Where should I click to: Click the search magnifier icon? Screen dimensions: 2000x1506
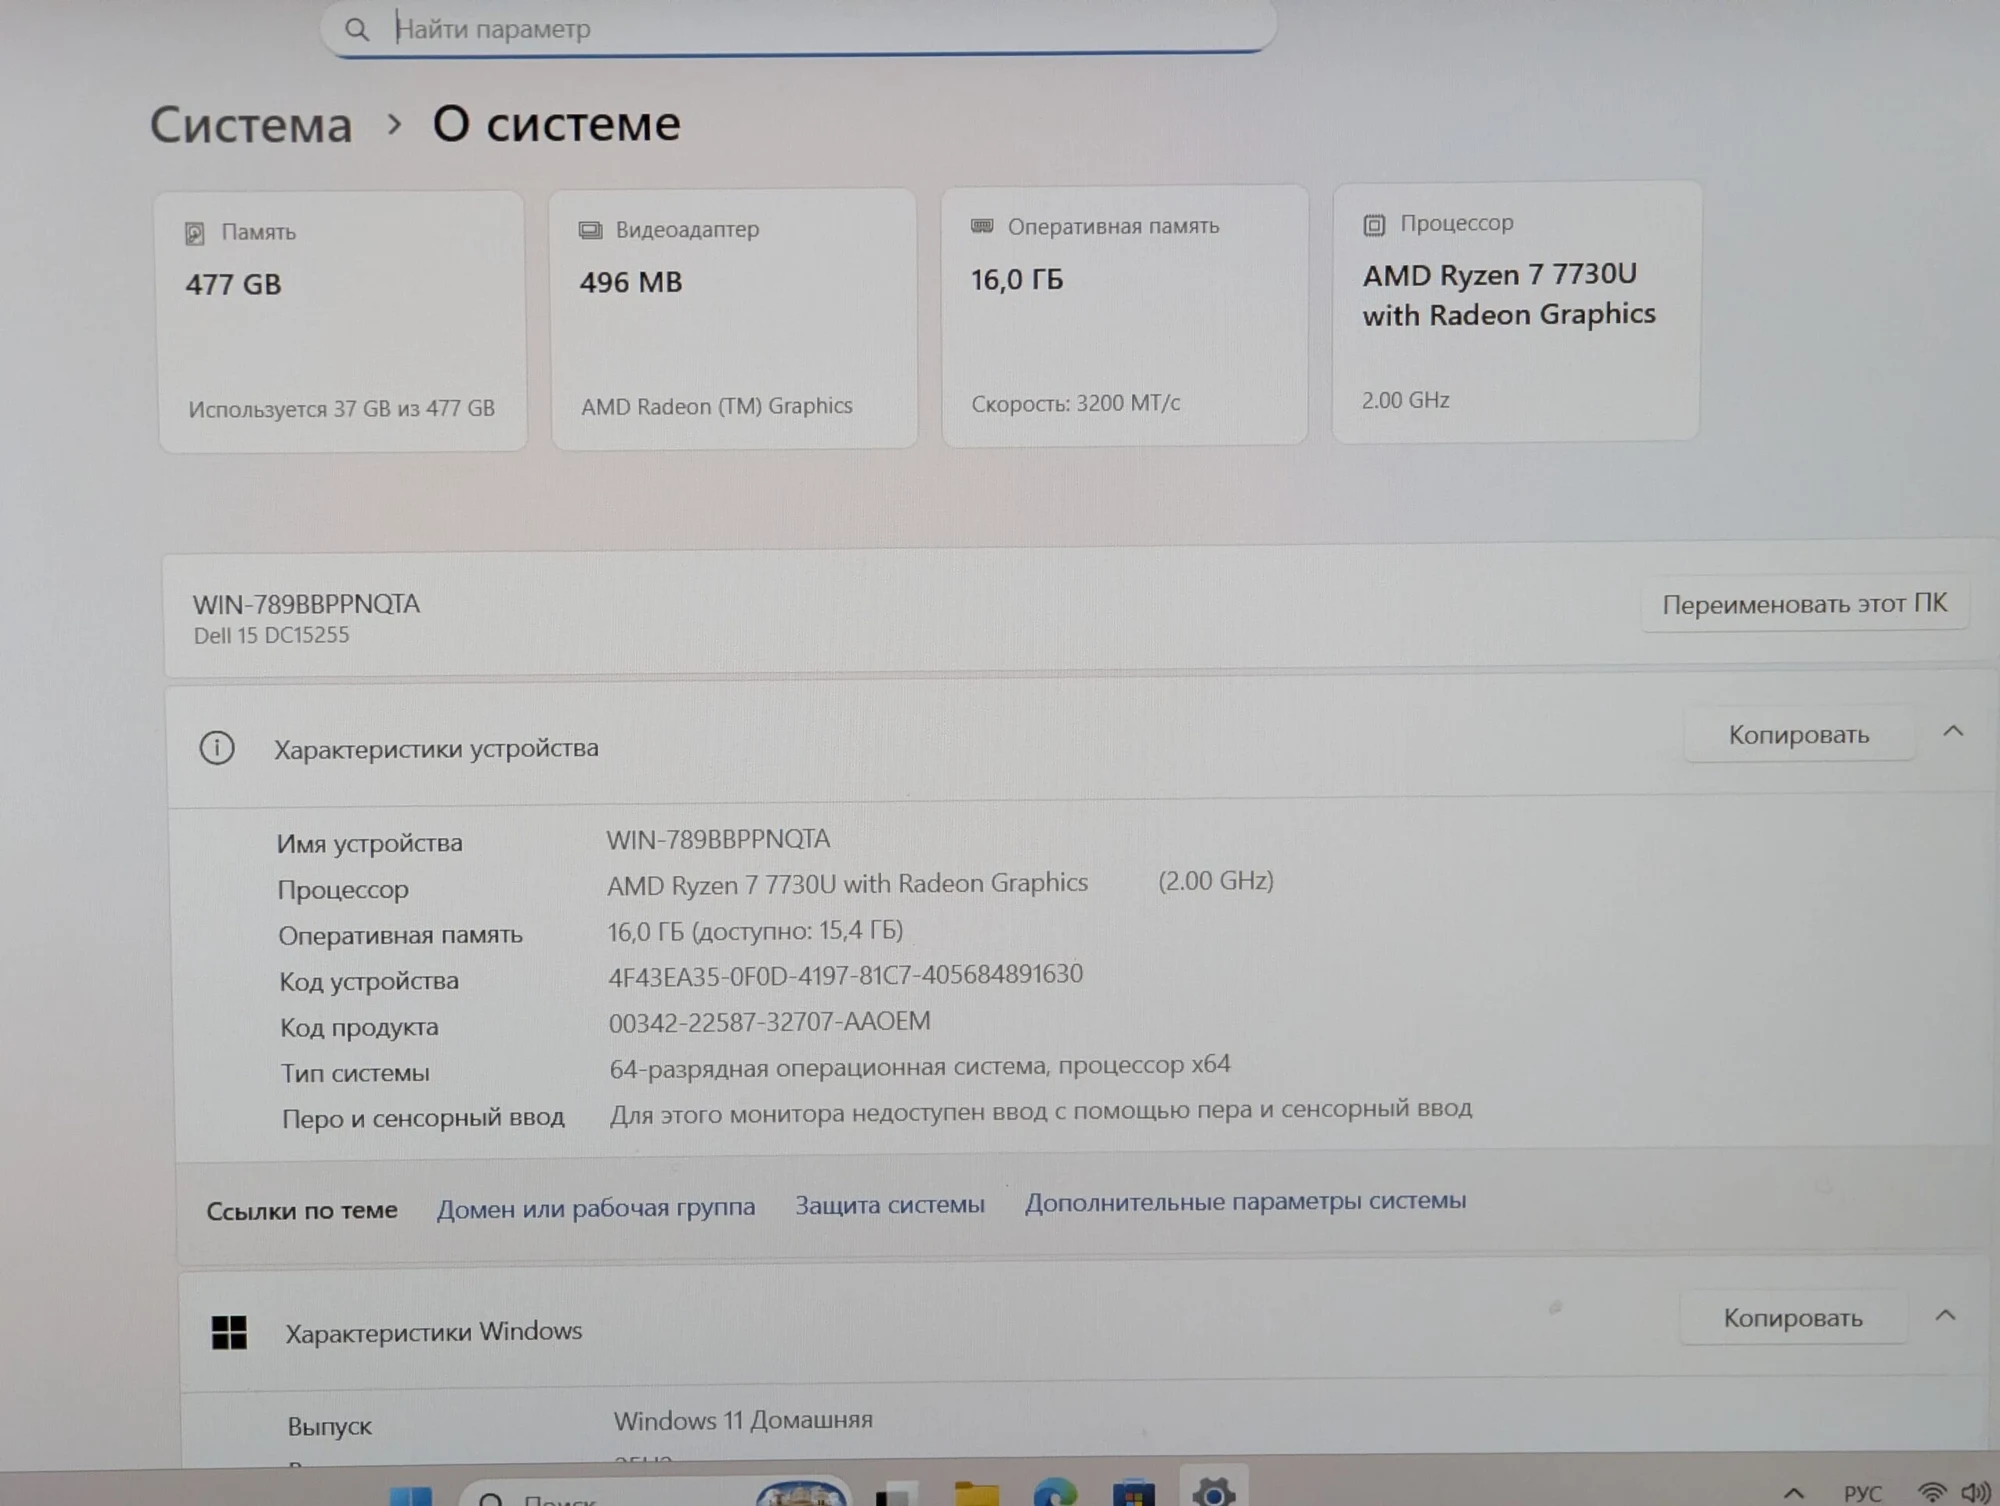356,30
